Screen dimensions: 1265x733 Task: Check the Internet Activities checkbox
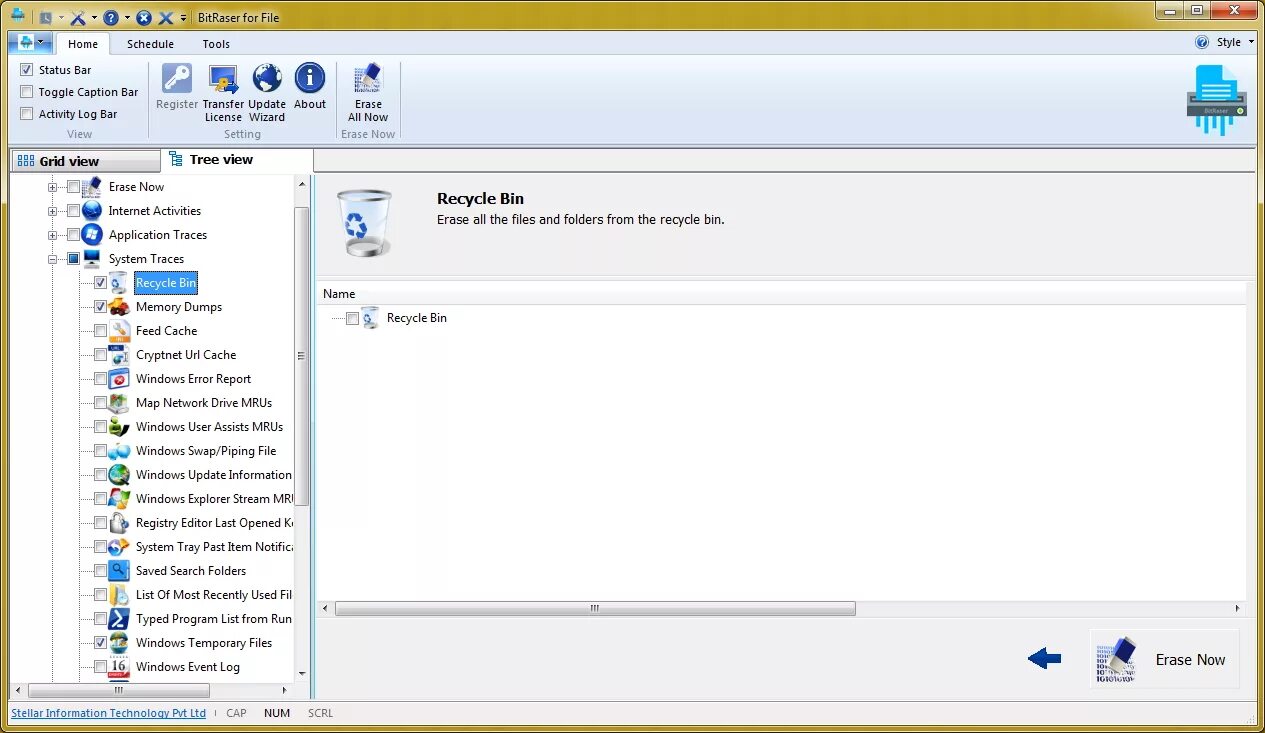pos(73,211)
